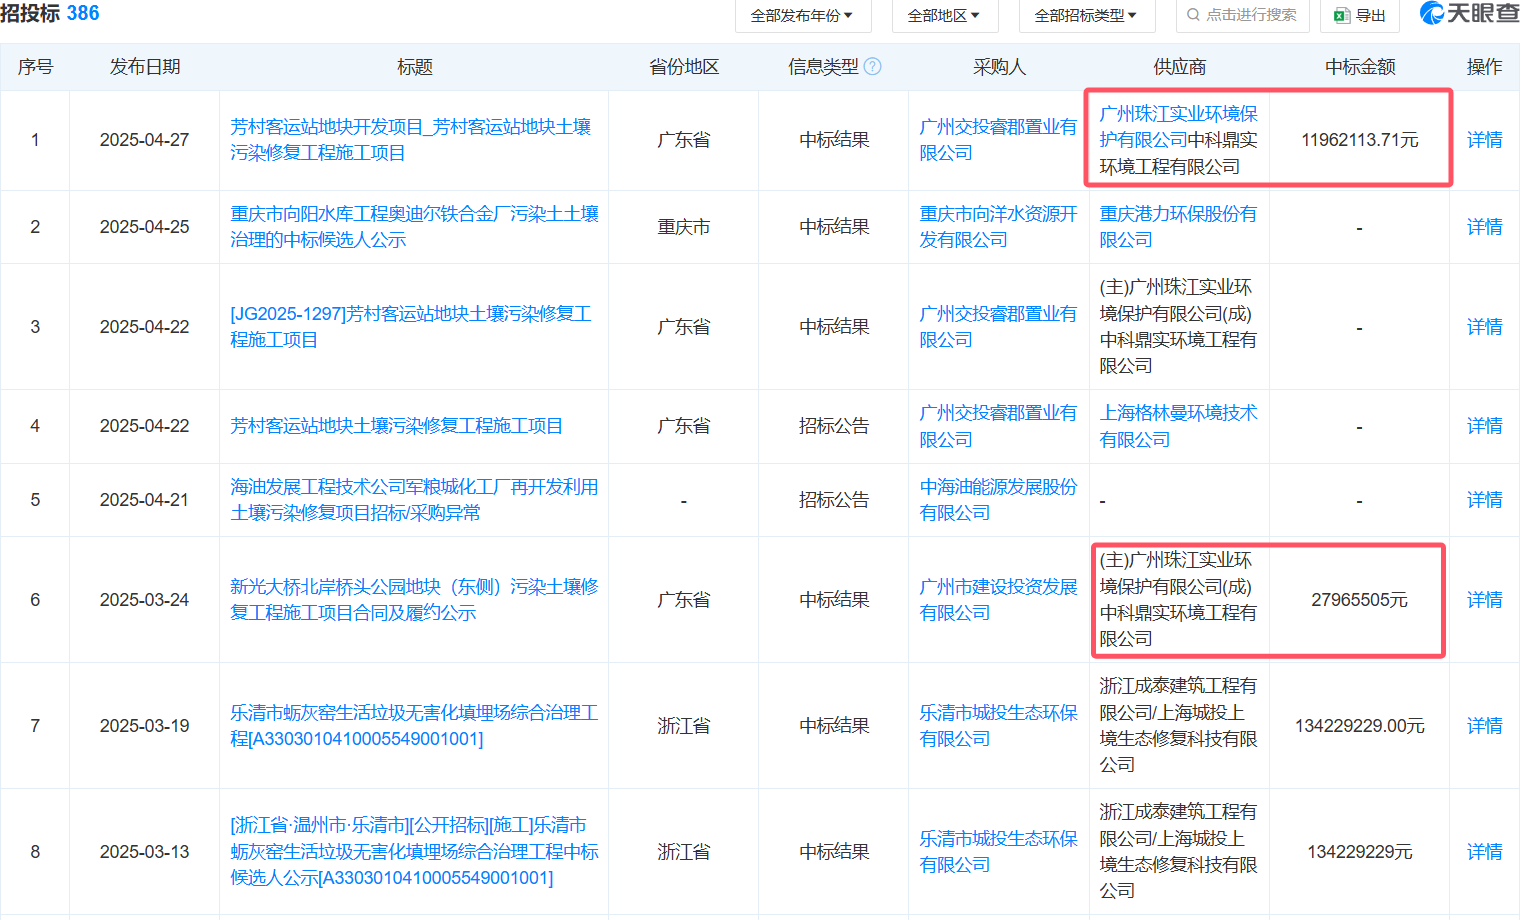Click the 27965505元 amount cell

coord(1360,600)
